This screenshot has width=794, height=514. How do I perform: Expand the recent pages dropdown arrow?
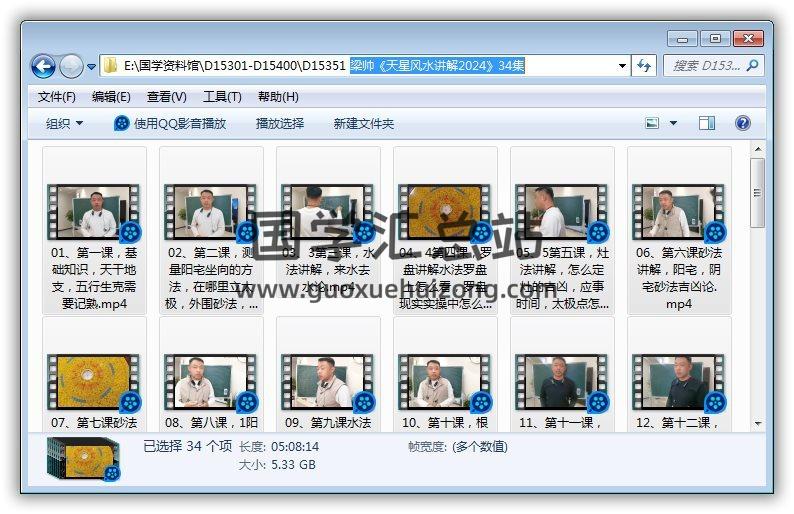point(91,67)
